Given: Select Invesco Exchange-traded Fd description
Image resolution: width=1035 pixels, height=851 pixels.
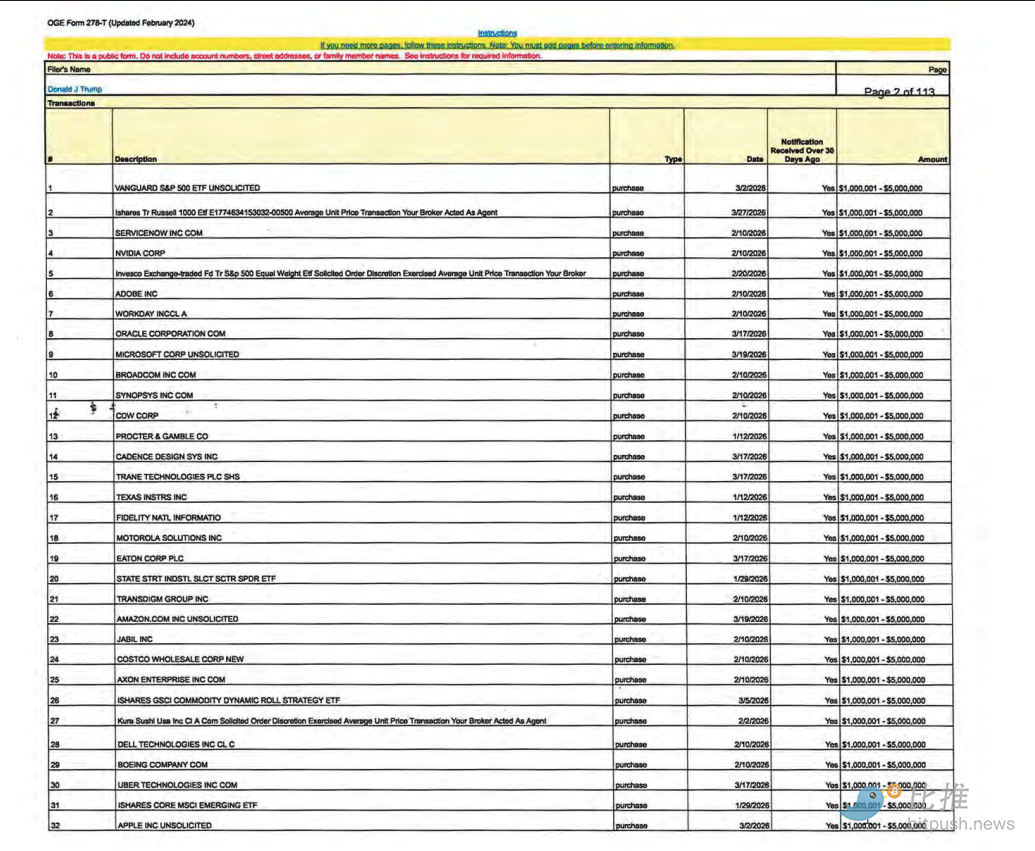Looking at the screenshot, I should [x=351, y=273].
